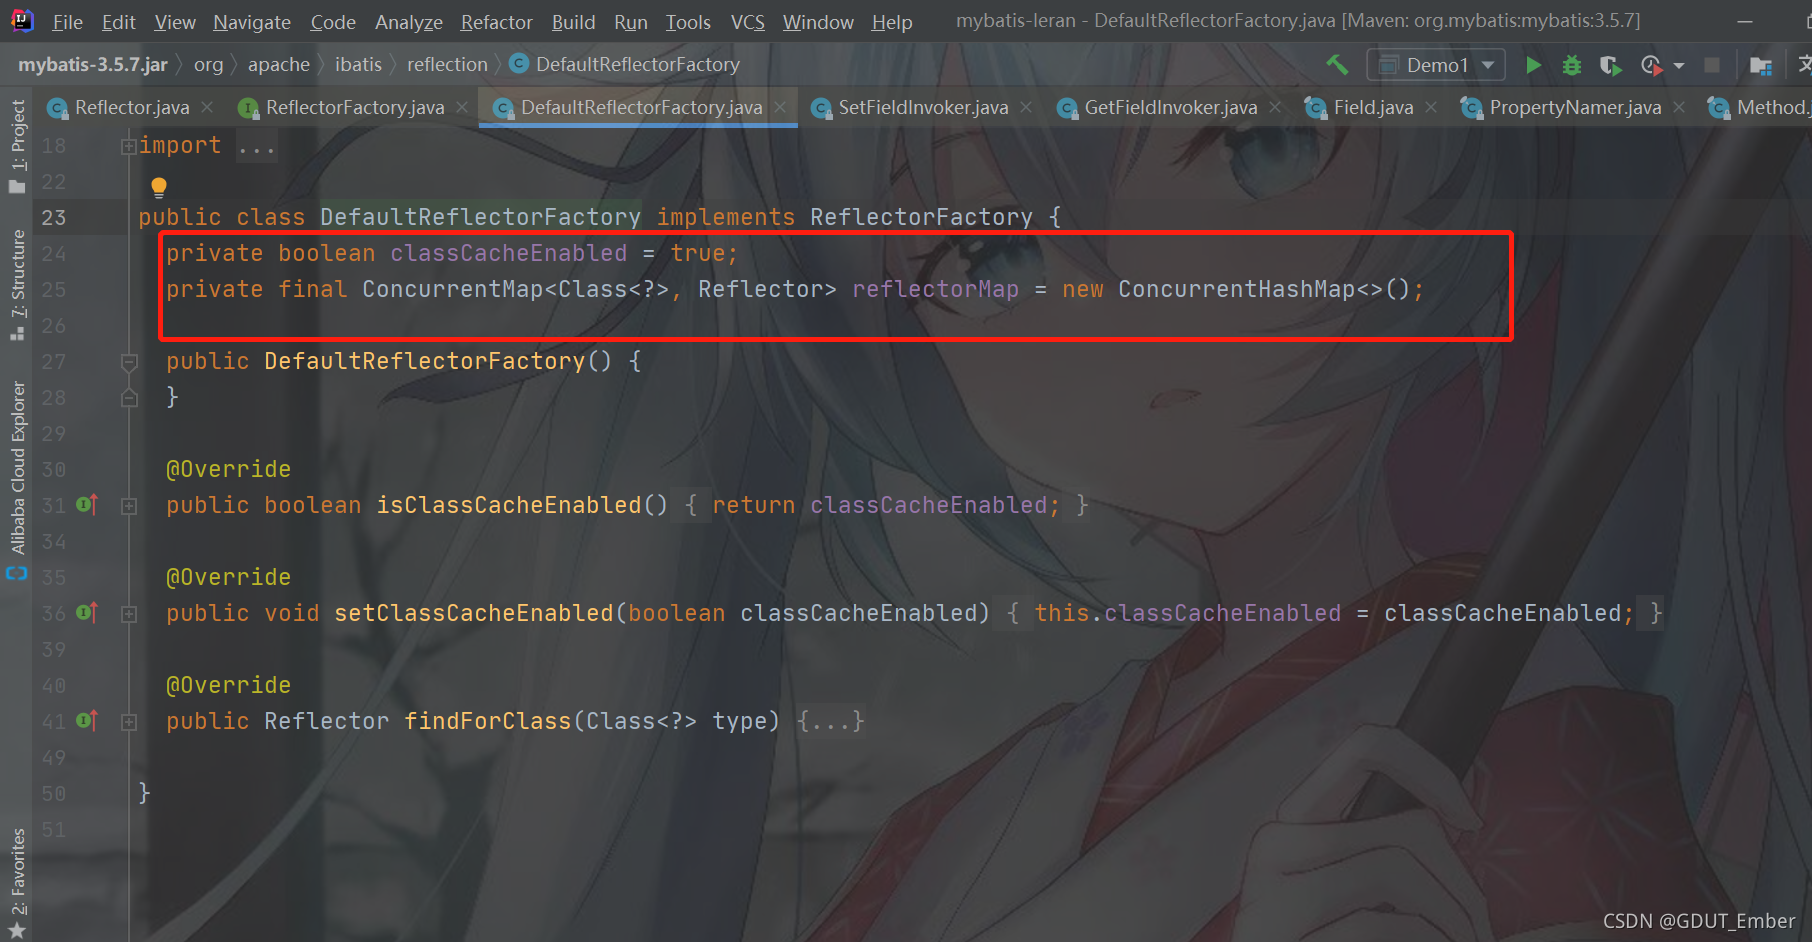Click the reflection breadcrumb

point(447,65)
